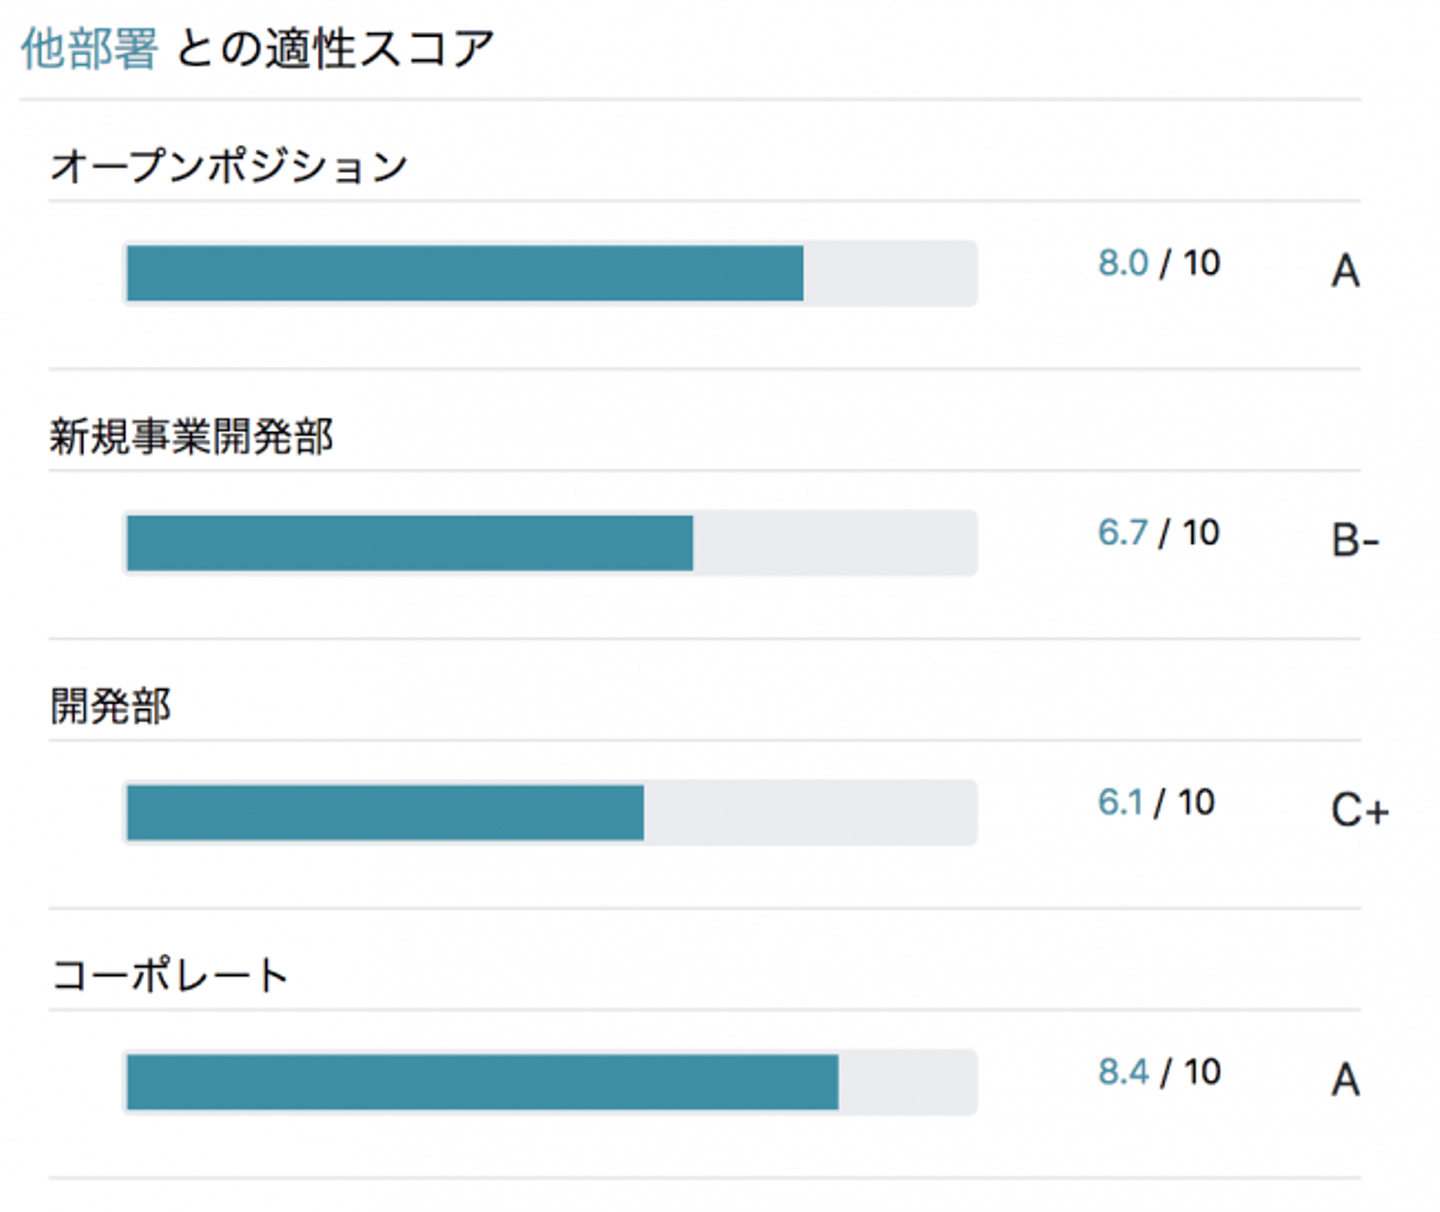Click the empty part of 開発部 bar

(809, 813)
